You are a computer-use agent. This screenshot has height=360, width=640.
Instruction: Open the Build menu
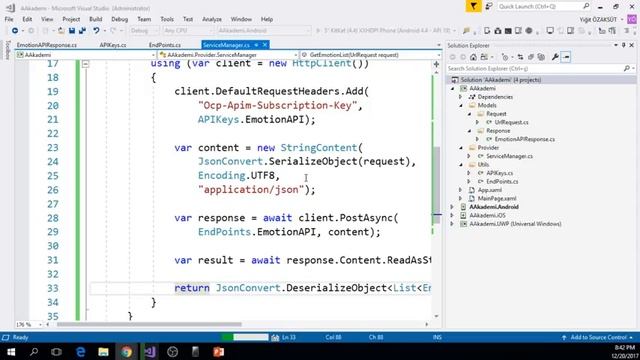[96, 19]
